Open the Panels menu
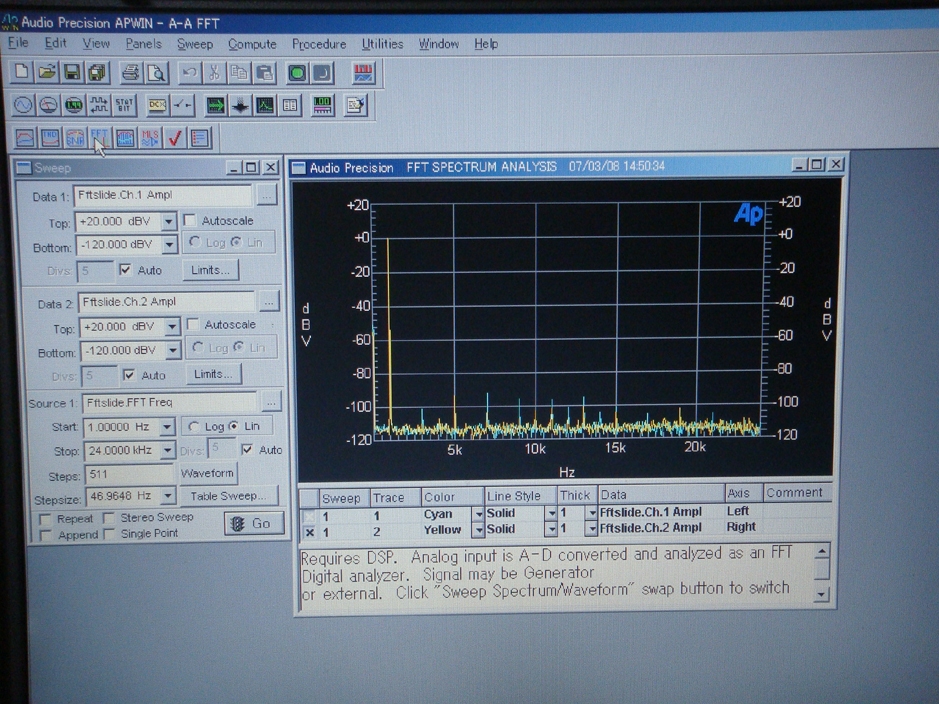Viewport: 939px width, 704px height. tap(144, 44)
